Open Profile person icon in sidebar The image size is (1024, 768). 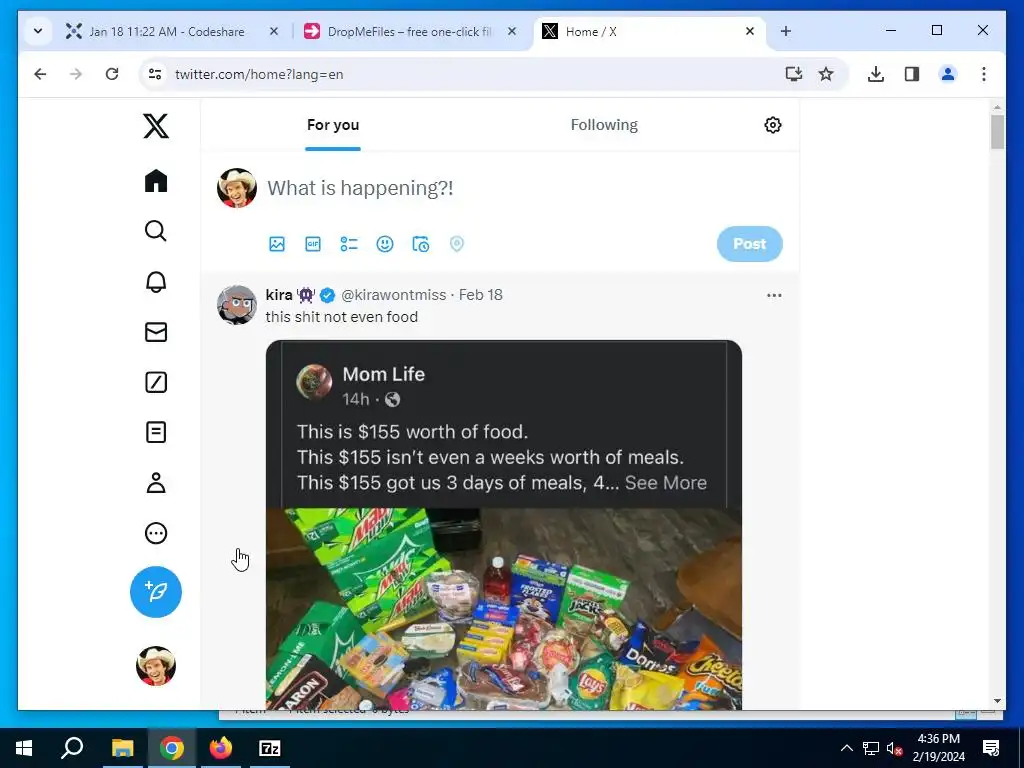click(x=155, y=483)
